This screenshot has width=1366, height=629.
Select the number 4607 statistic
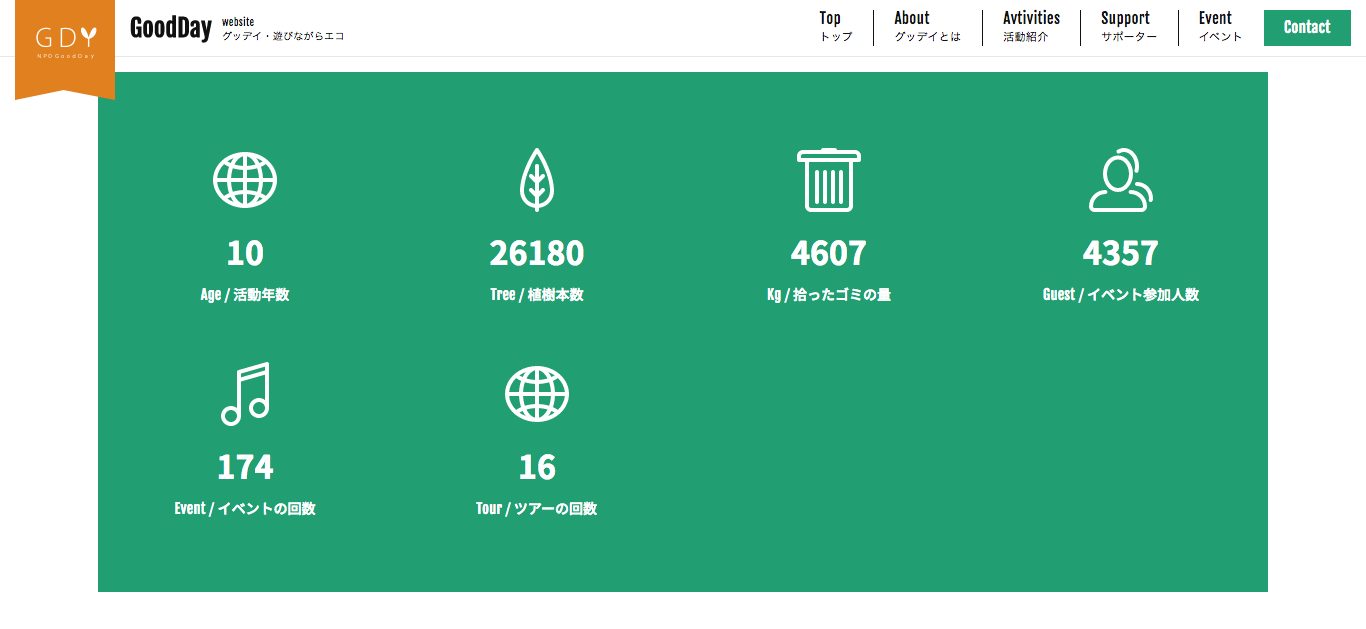point(829,253)
